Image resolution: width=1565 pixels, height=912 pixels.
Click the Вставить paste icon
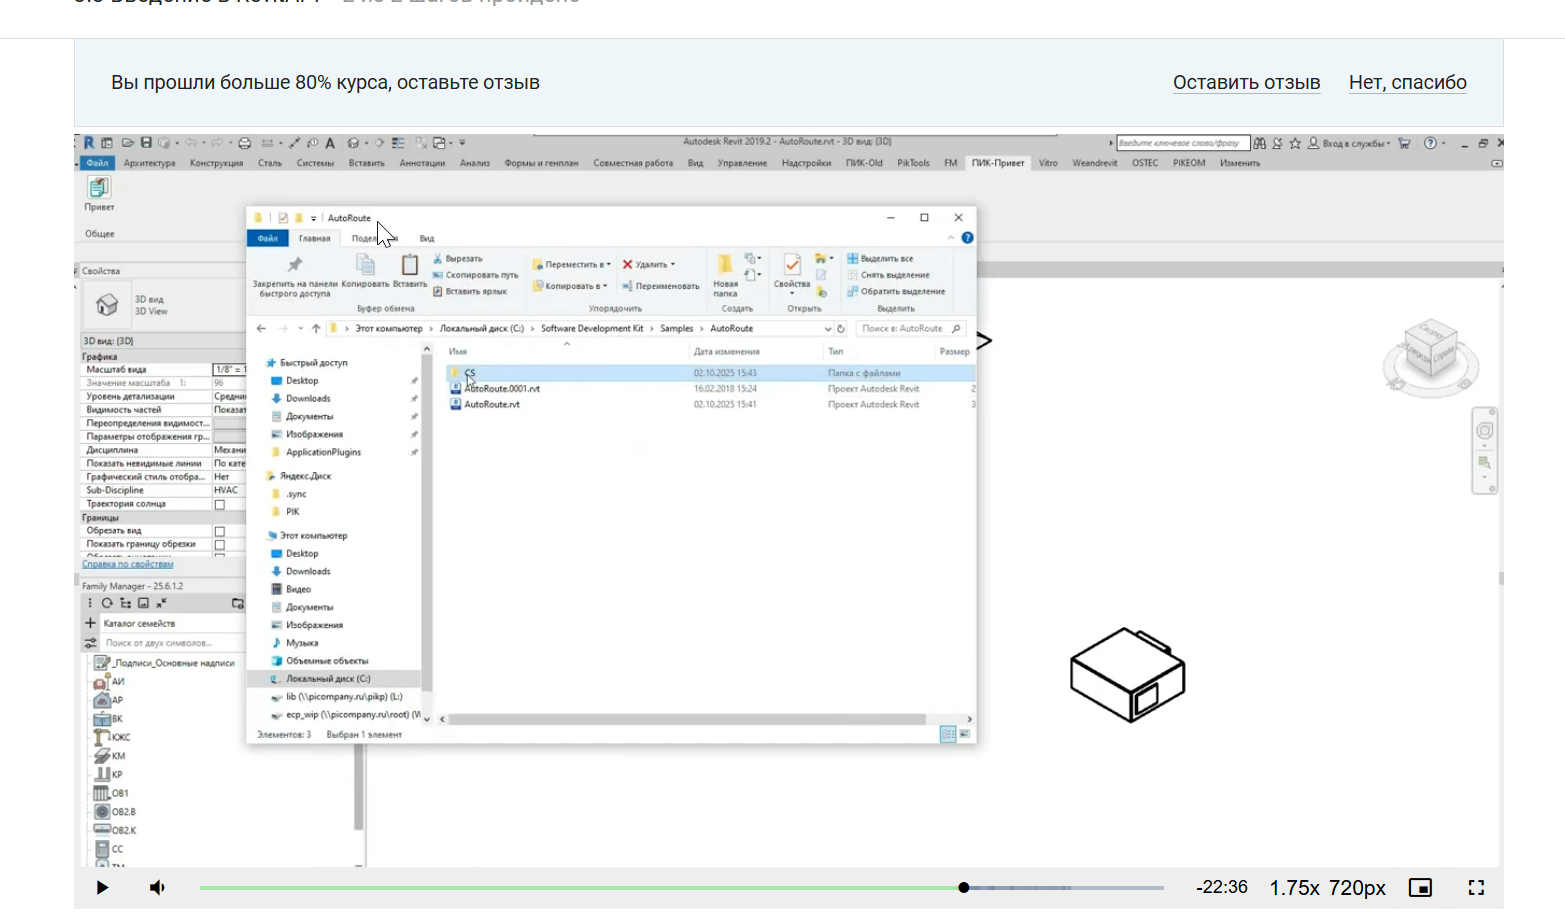coord(410,266)
